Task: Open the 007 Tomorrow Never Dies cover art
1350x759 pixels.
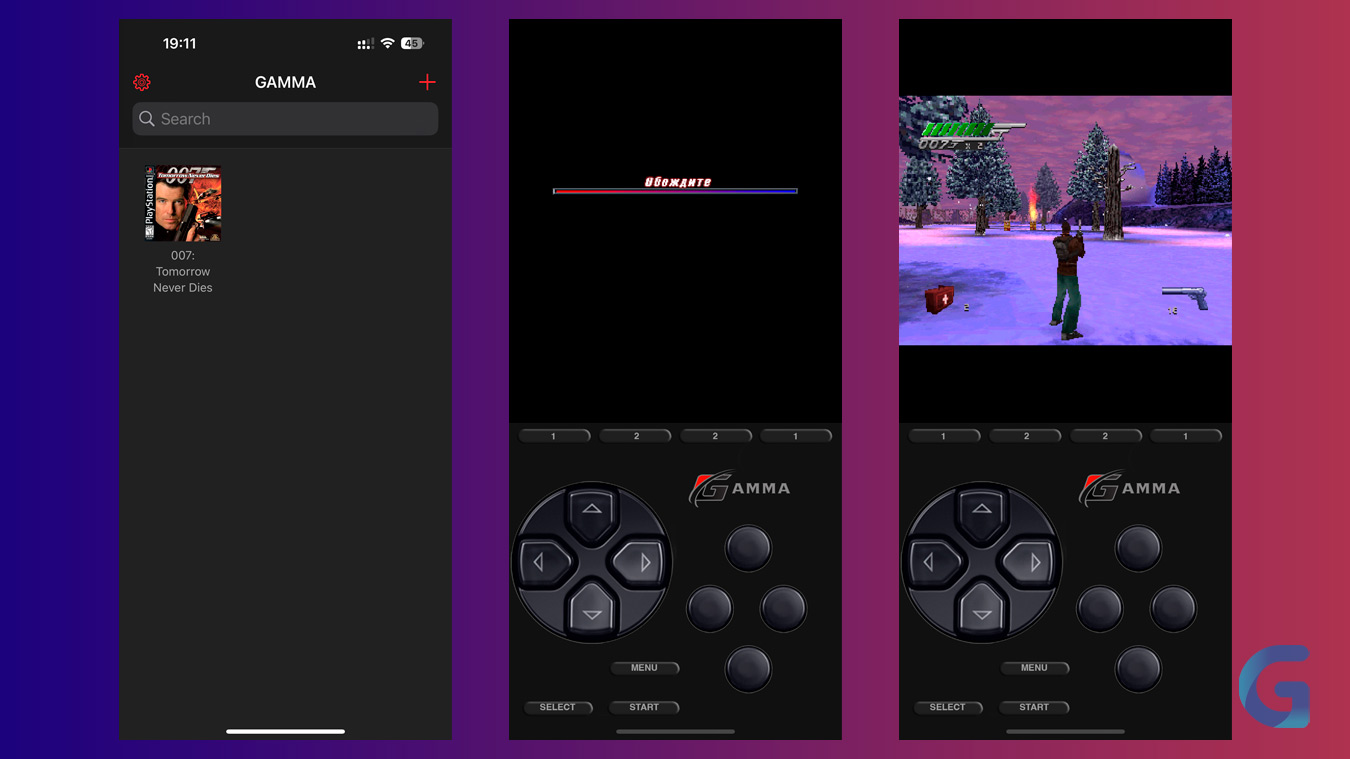Action: click(x=183, y=203)
